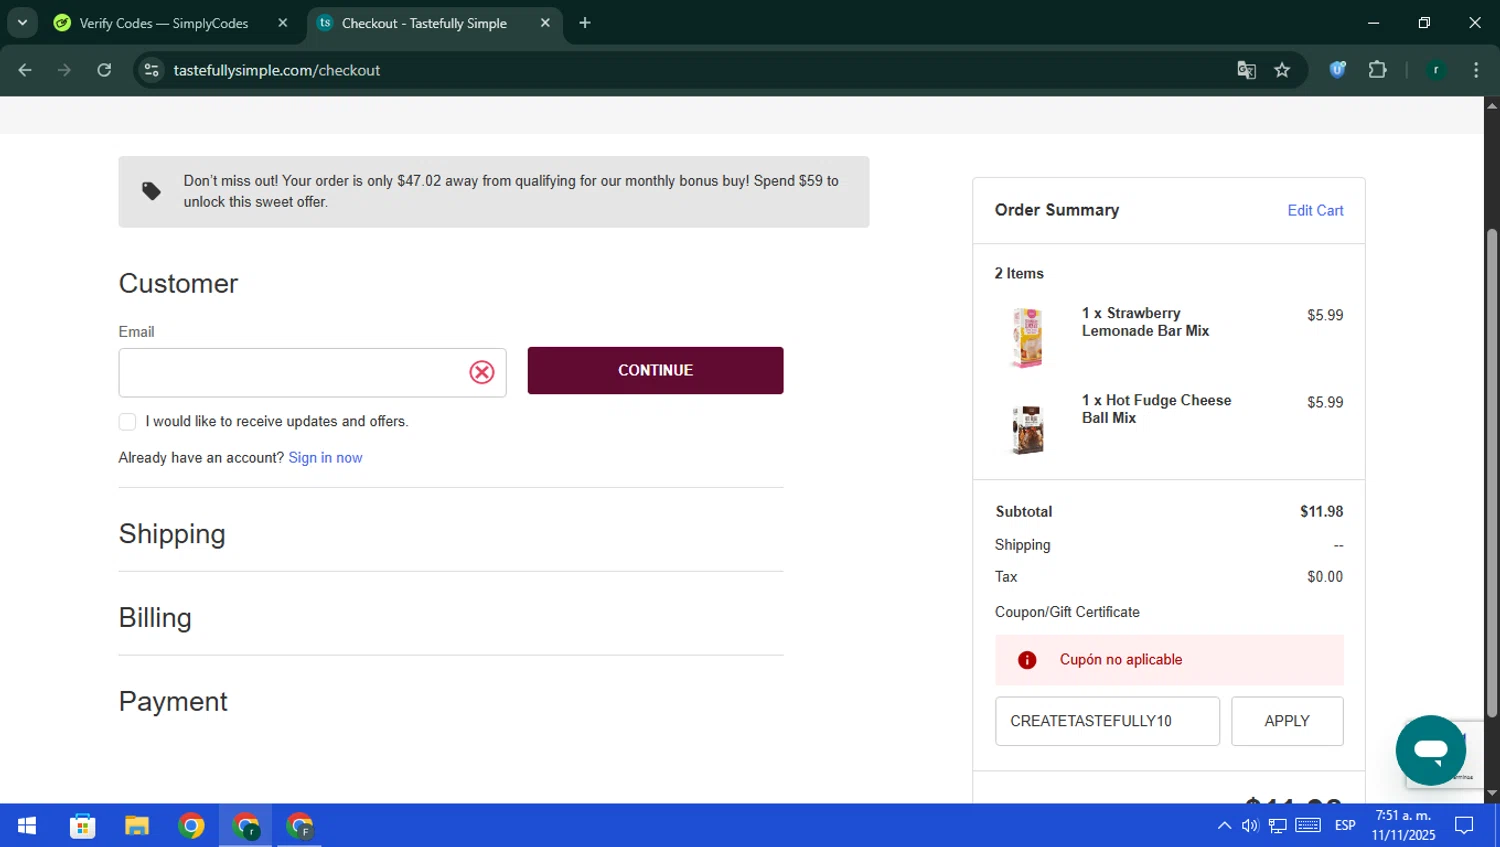1500x847 pixels.
Task: Click the ESP language indicator
Action: pyautogui.click(x=1345, y=826)
